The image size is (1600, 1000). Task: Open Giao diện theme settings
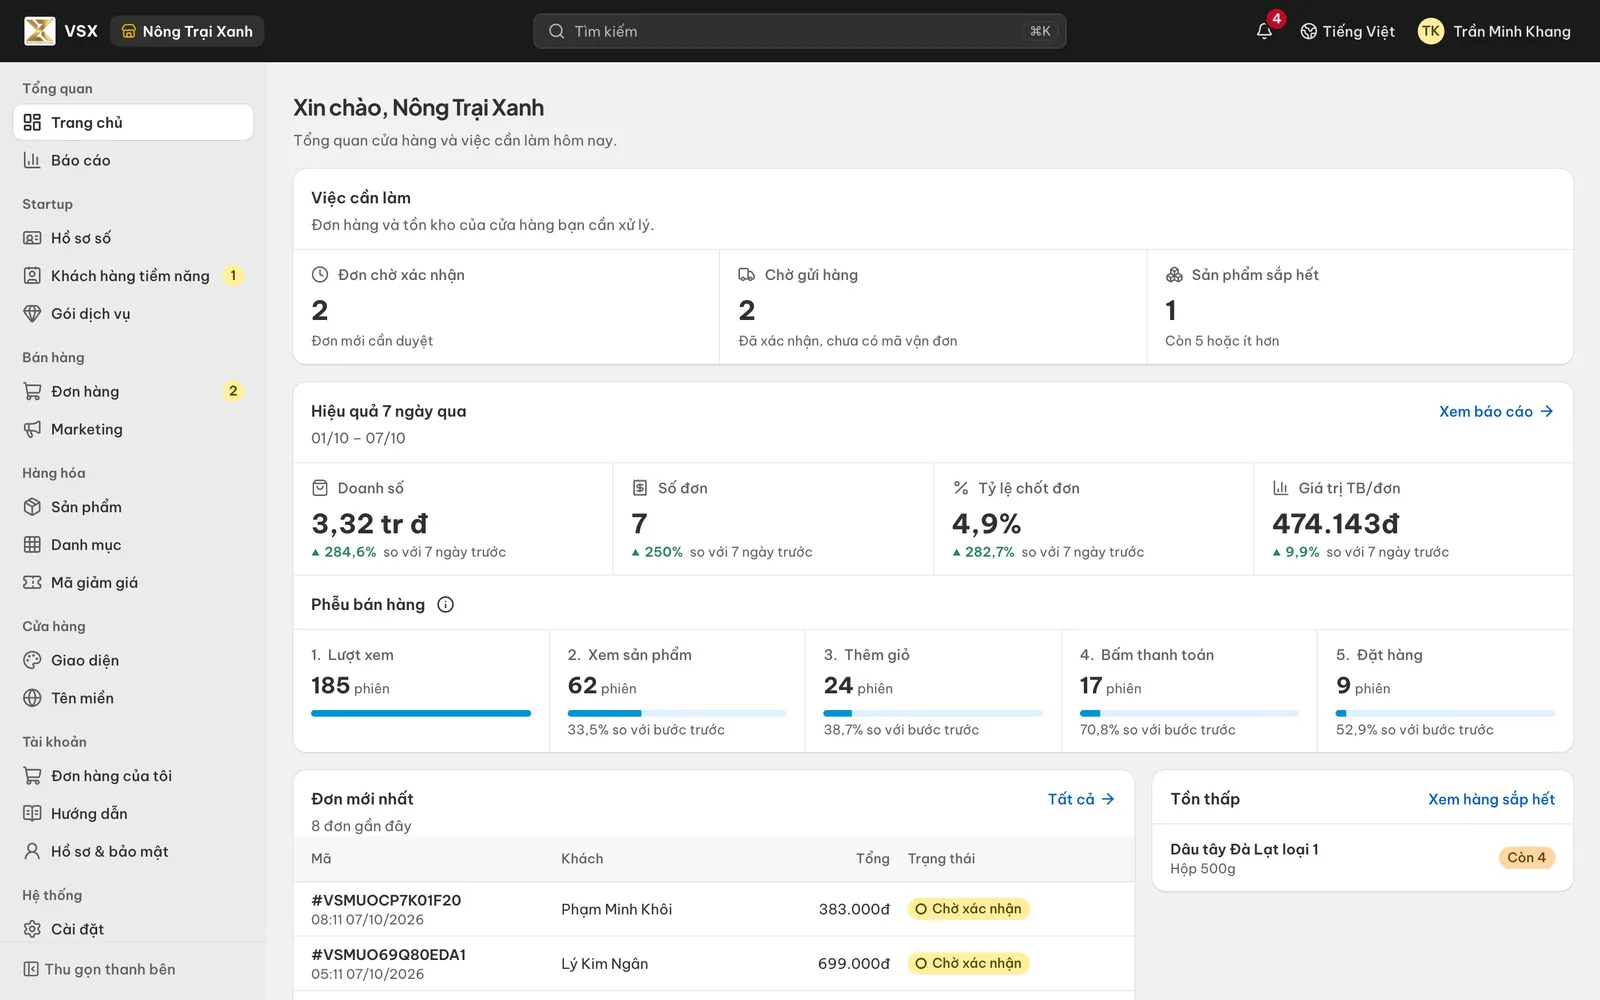pos(133,660)
